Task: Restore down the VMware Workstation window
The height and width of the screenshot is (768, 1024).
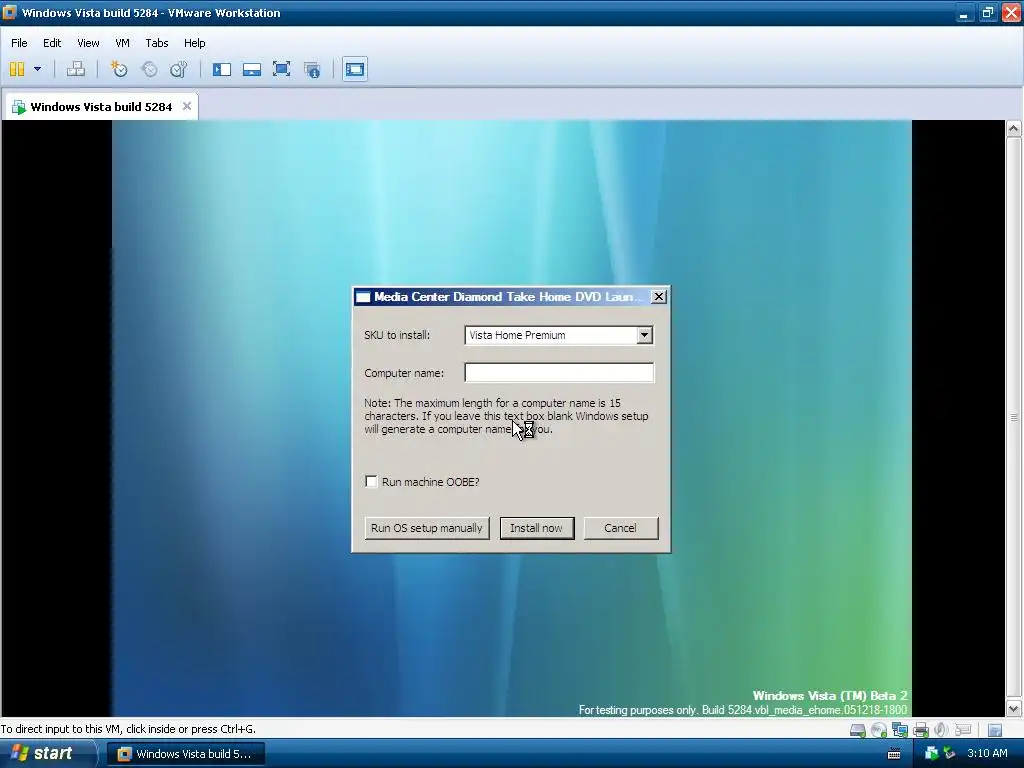Action: point(987,13)
